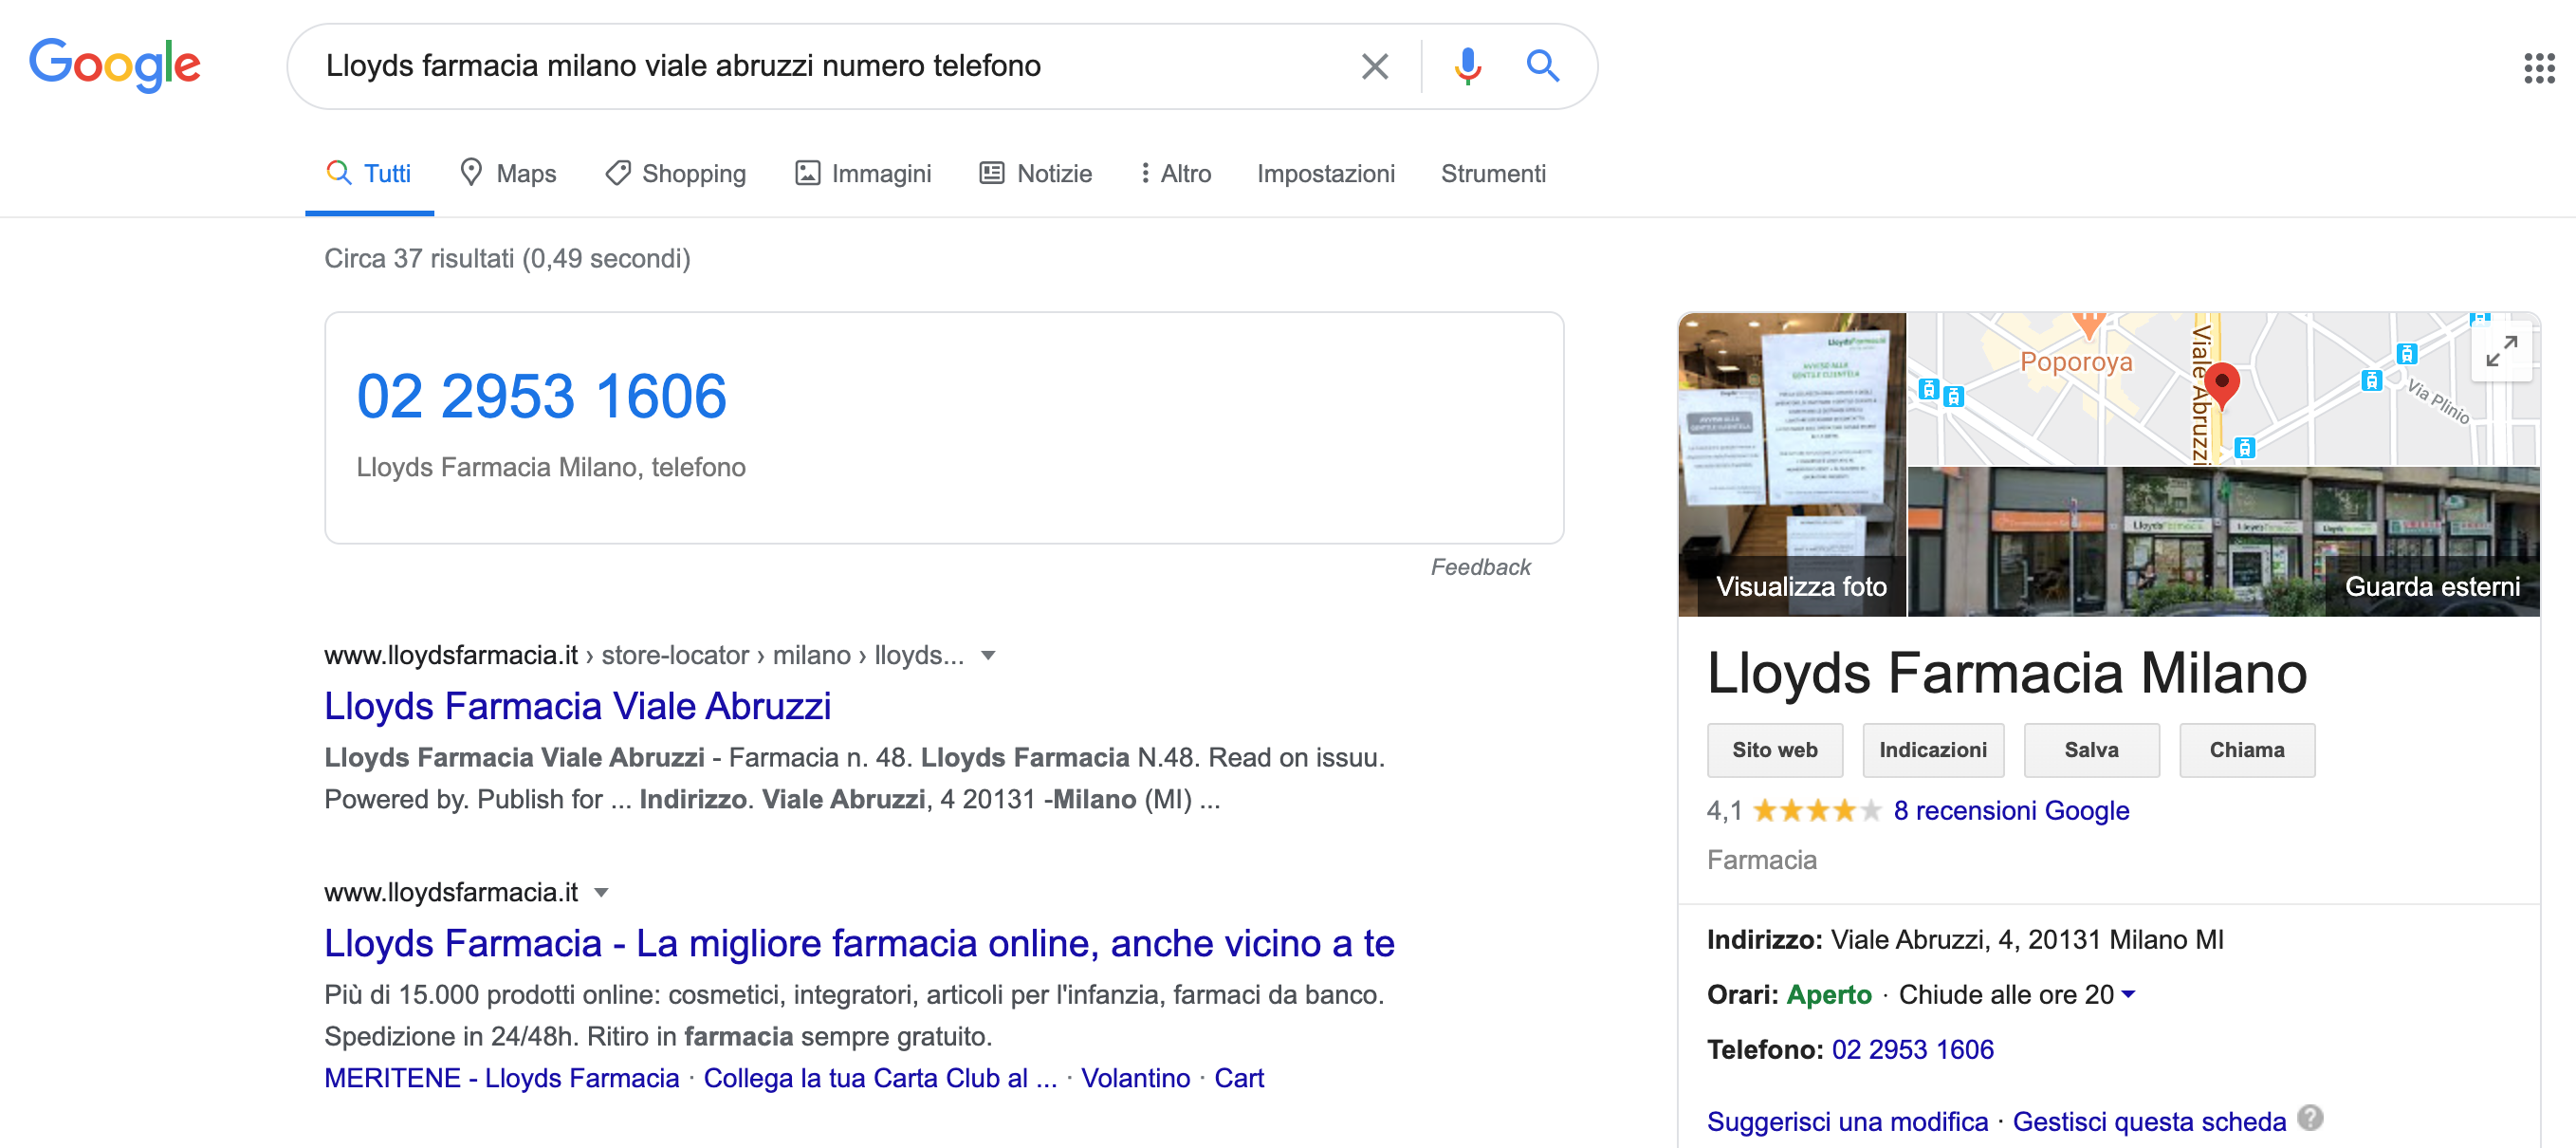Expand arrow next to store-locator URL
The image size is (2576, 1148).
(x=988, y=656)
